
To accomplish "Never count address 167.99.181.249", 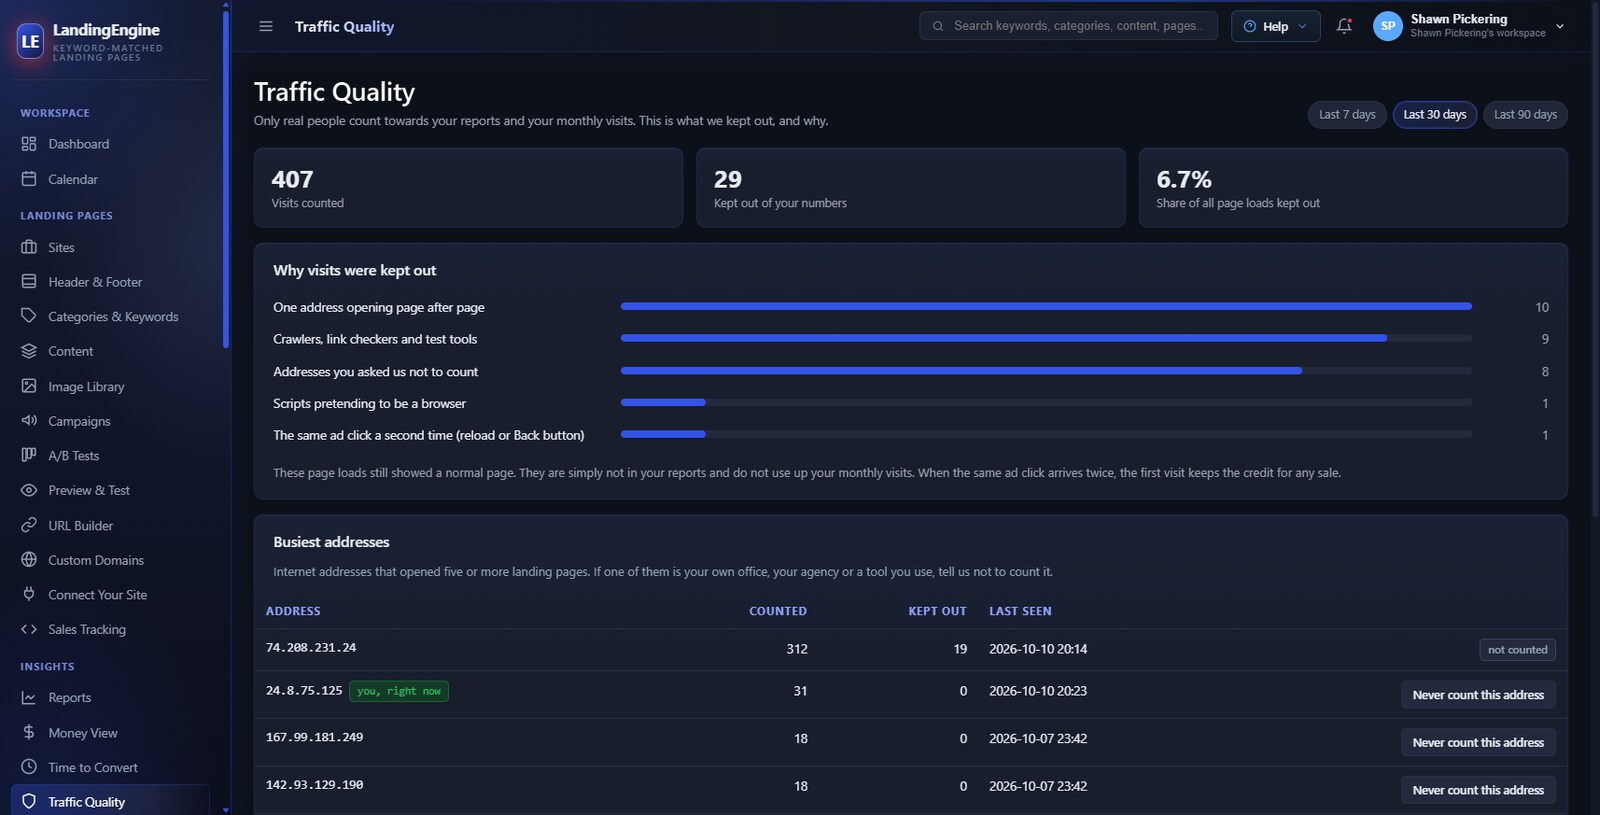I will pyautogui.click(x=1478, y=743).
